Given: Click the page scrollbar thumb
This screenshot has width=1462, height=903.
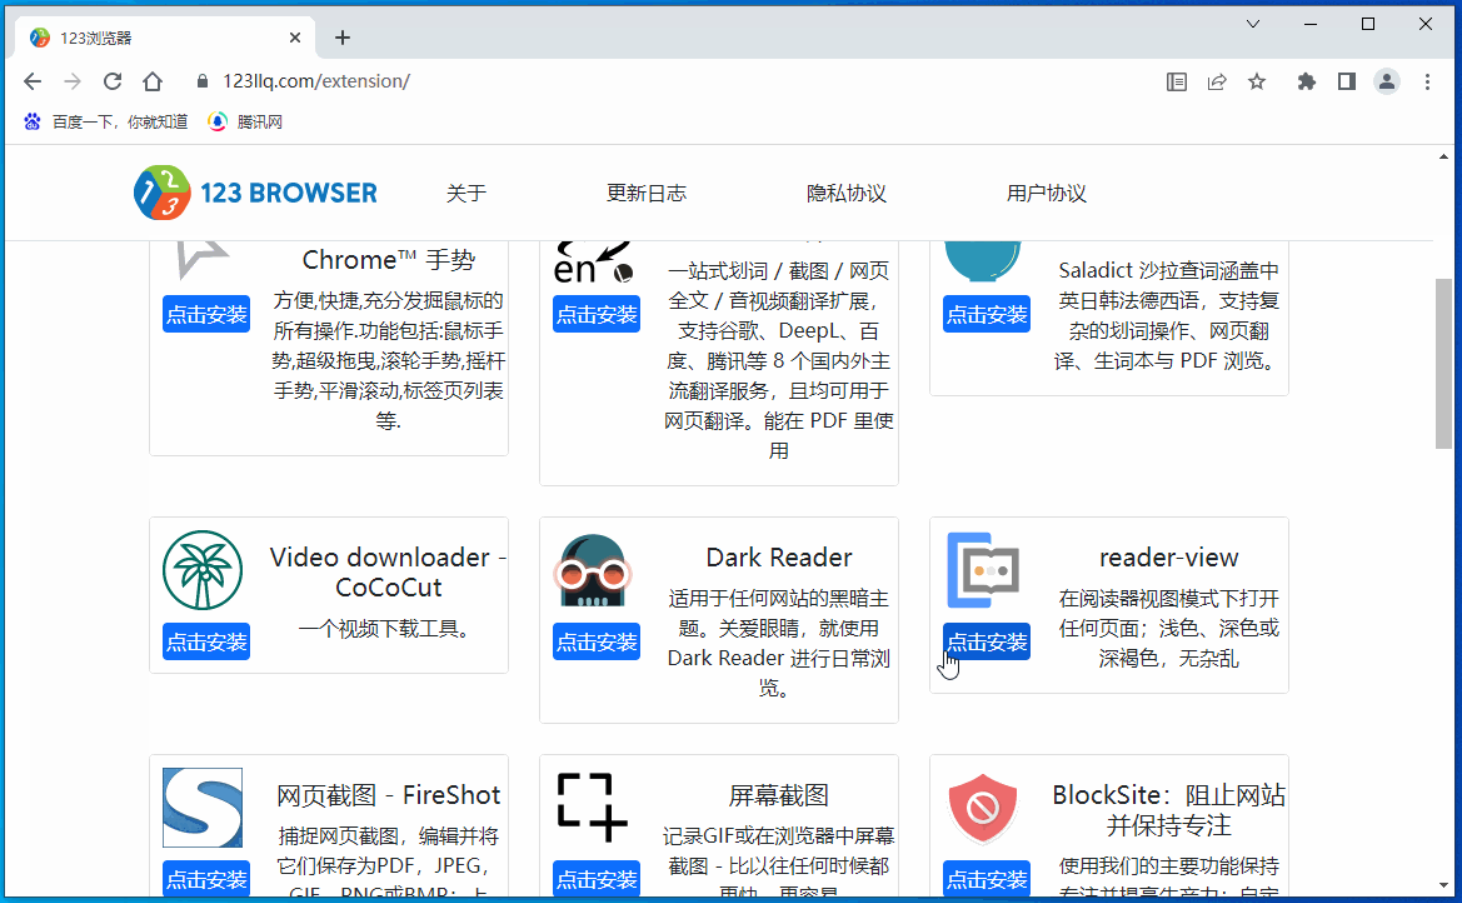Looking at the screenshot, I should (1443, 363).
